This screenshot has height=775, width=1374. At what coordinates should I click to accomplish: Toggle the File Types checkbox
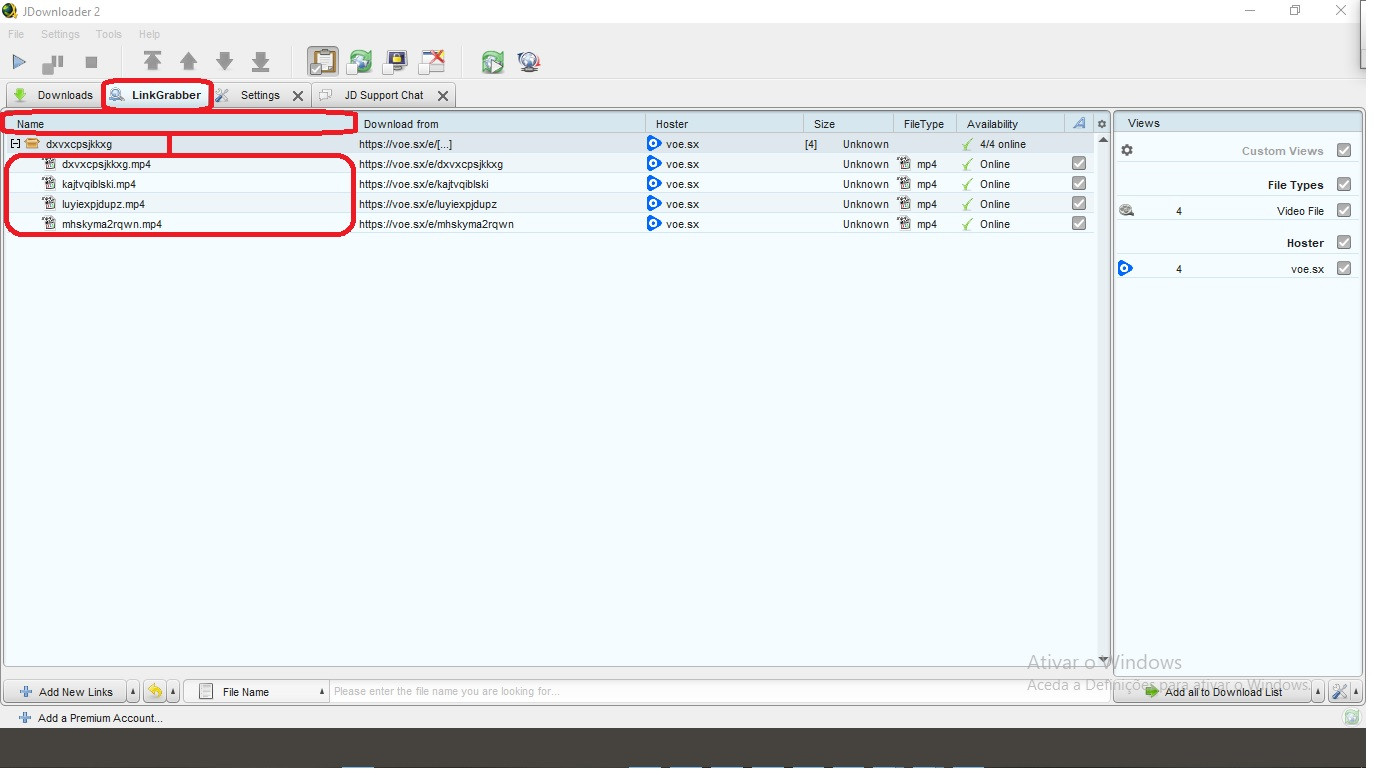pyautogui.click(x=1343, y=184)
